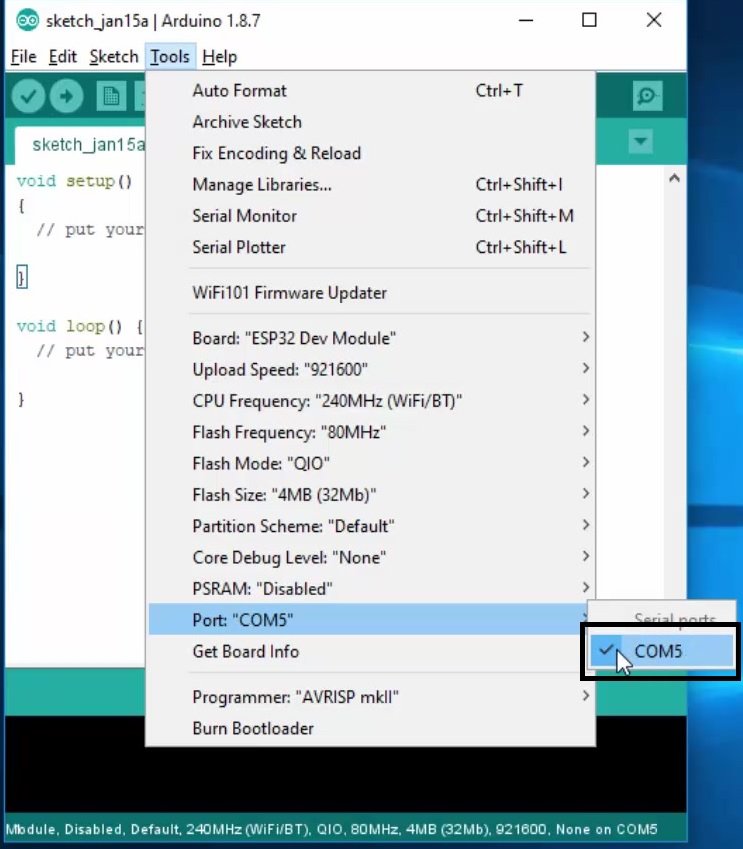Click the board info status bar text

pos(331,829)
